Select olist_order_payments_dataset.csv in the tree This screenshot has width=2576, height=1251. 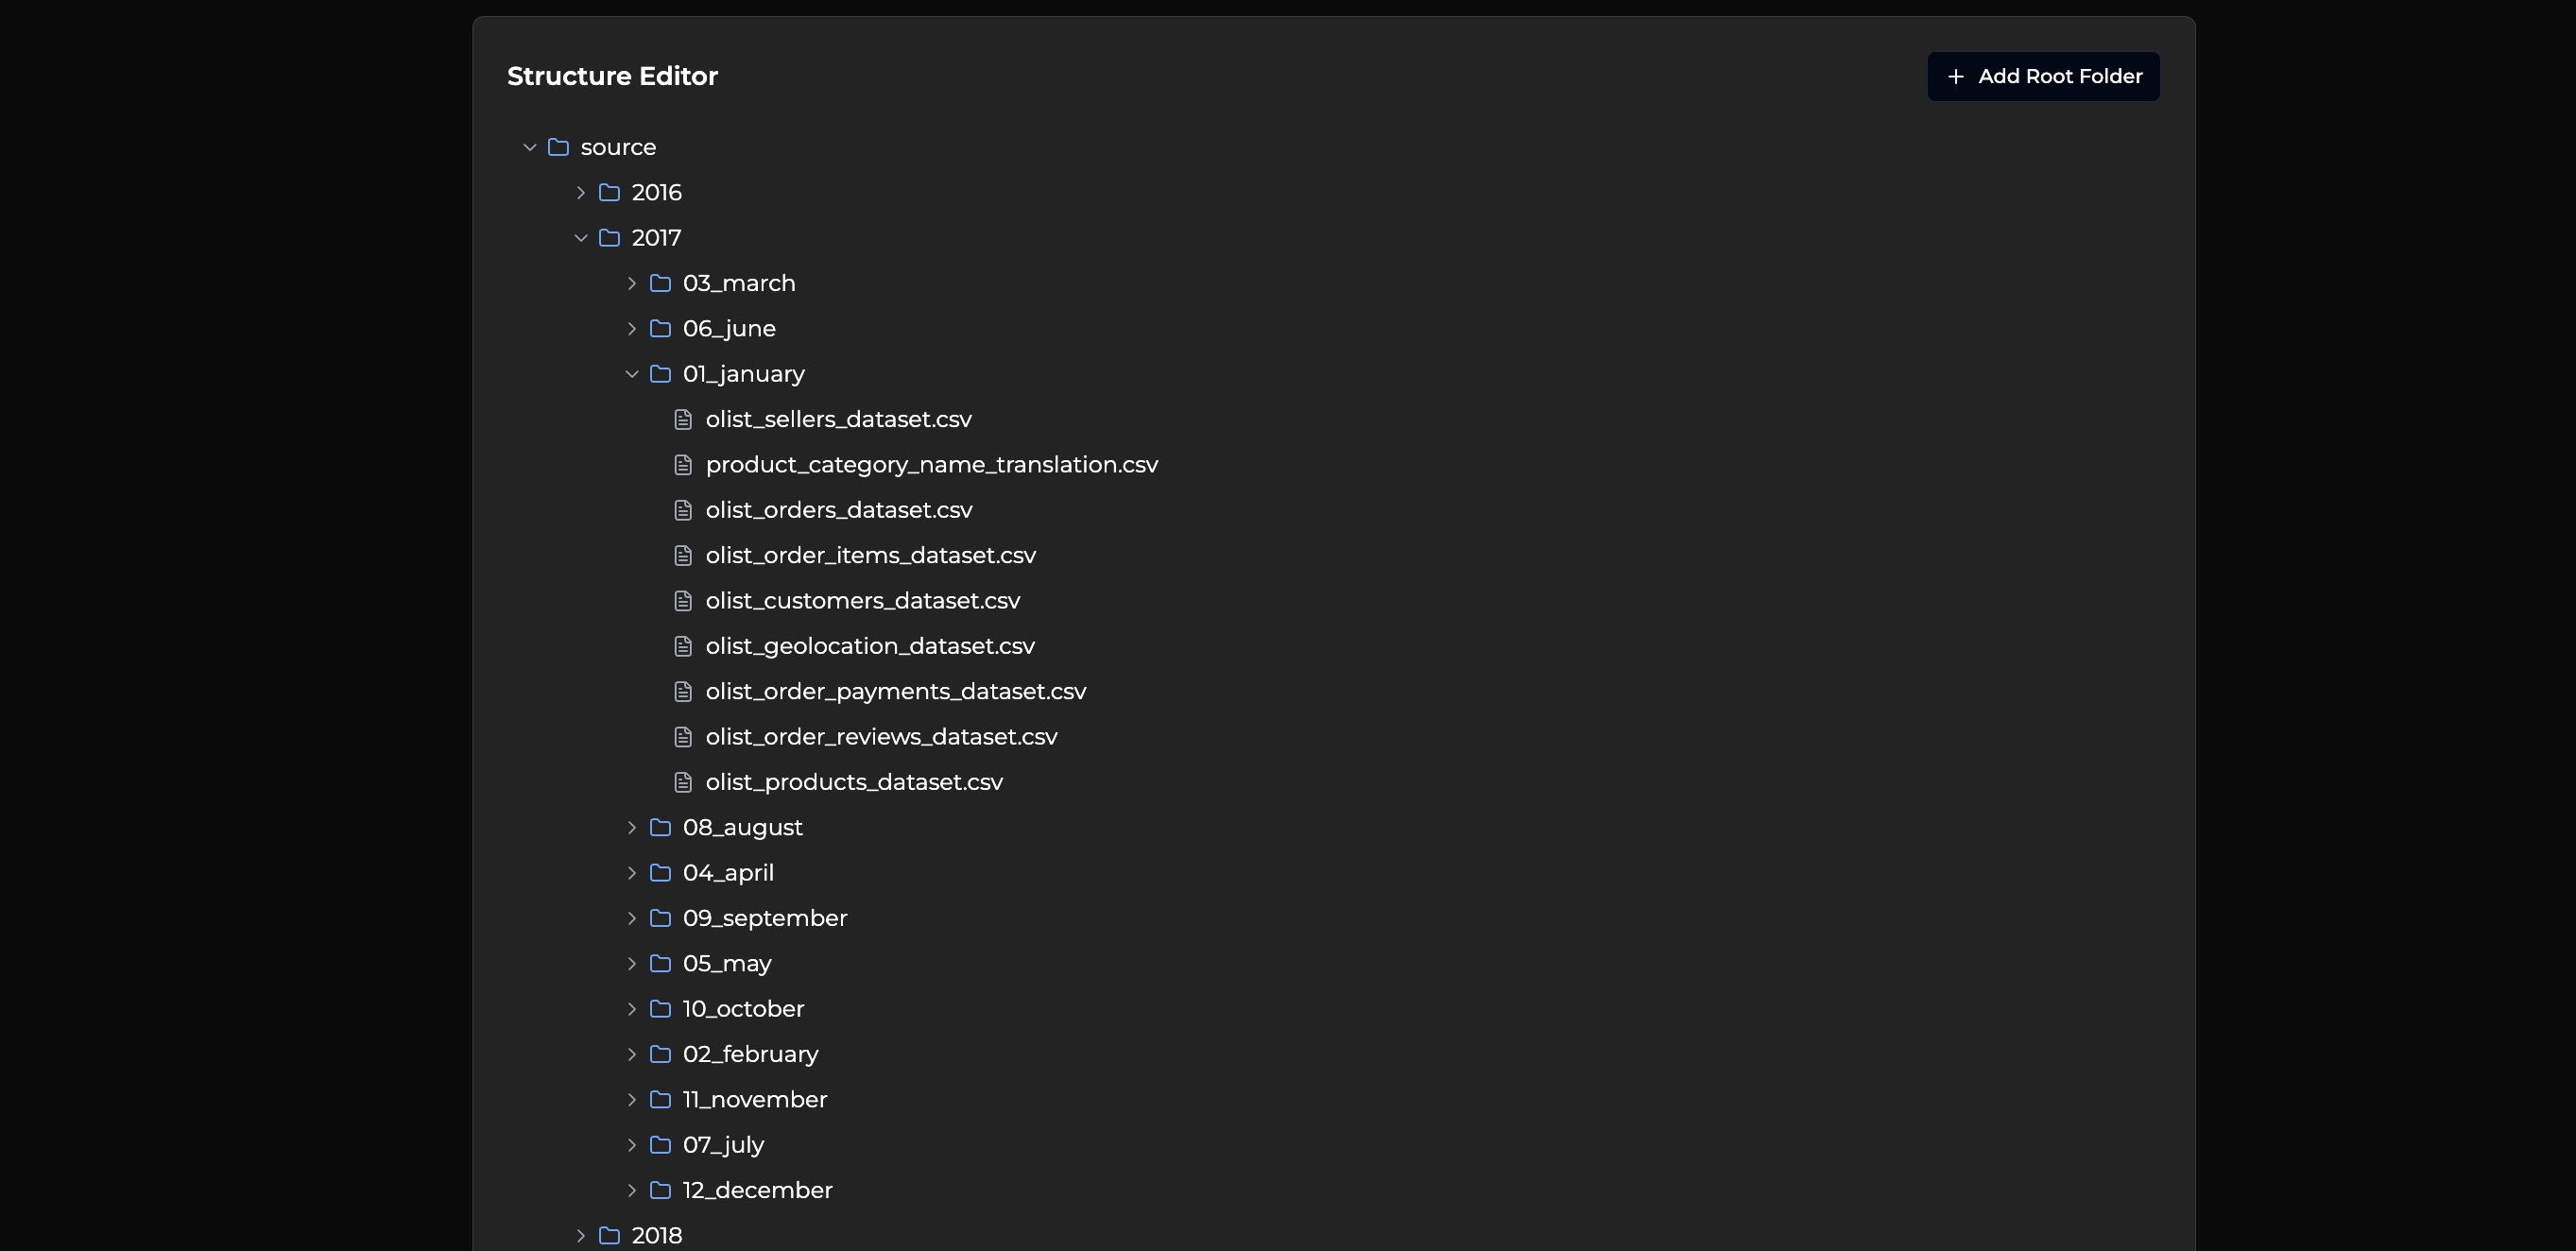coord(895,691)
